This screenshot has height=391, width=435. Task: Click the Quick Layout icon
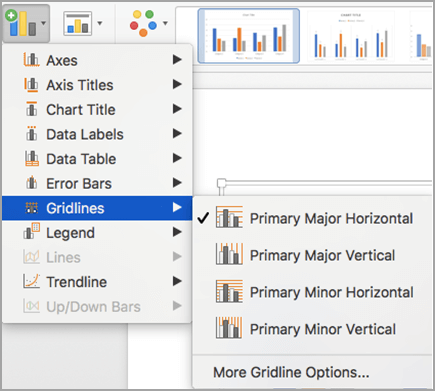coord(78,23)
